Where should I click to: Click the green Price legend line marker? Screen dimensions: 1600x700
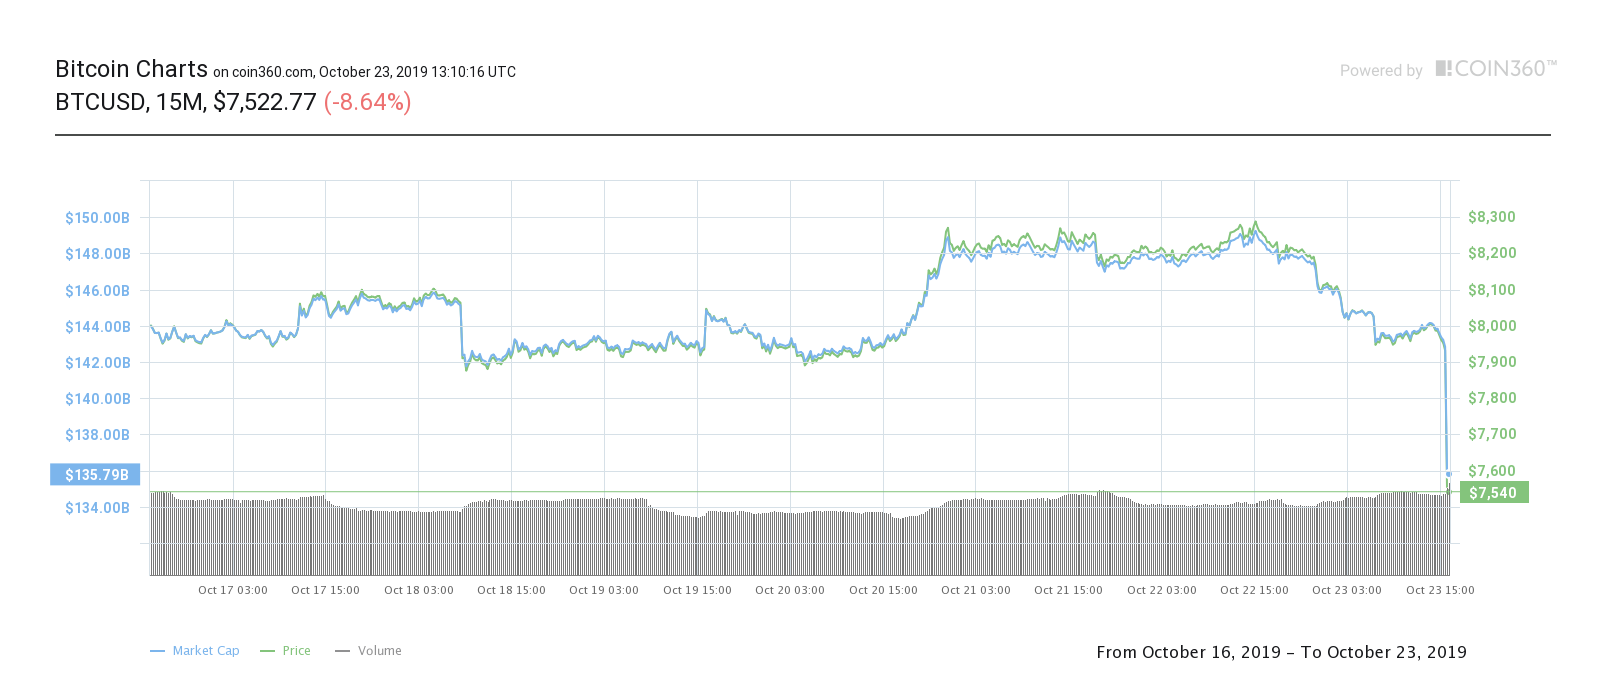click(x=267, y=651)
